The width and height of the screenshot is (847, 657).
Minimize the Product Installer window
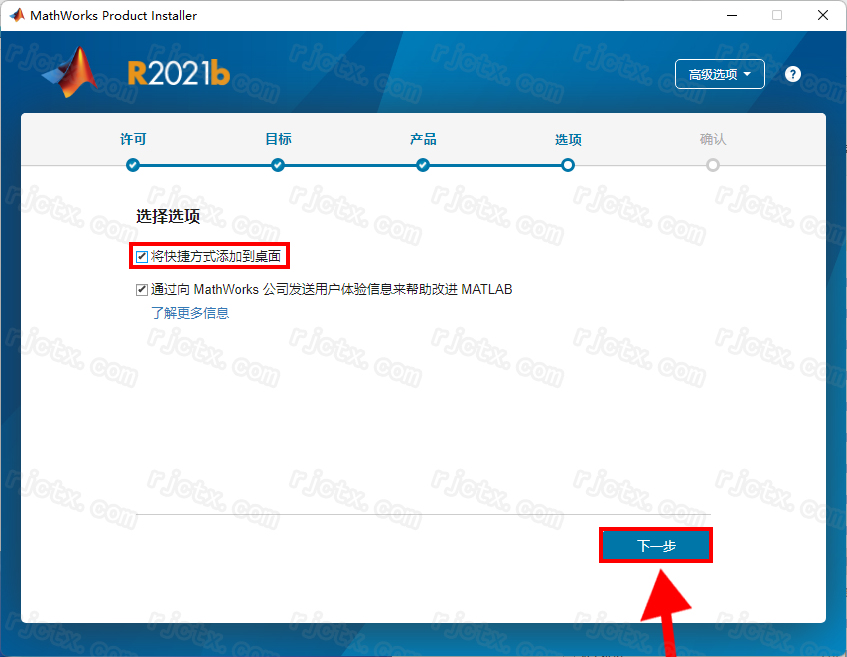[729, 15]
